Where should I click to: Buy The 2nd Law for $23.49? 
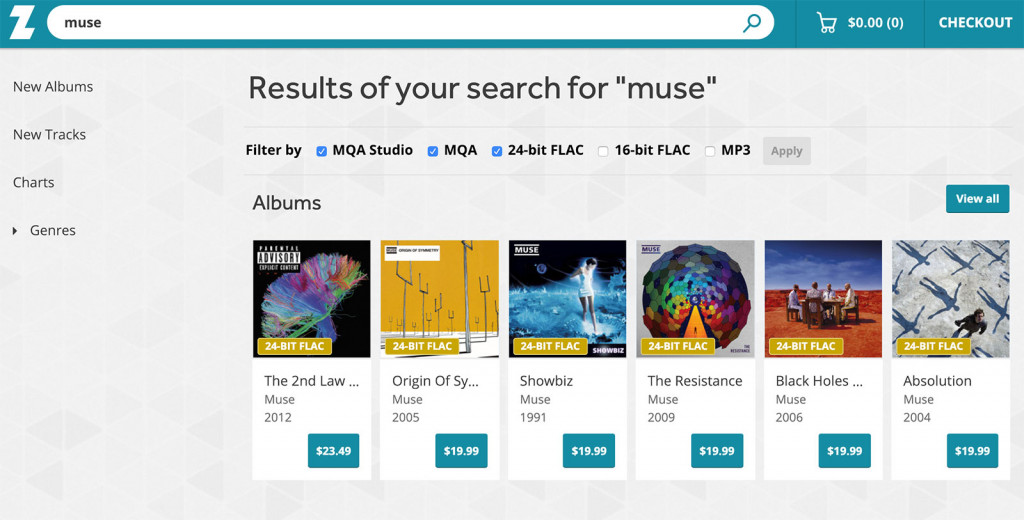333,451
